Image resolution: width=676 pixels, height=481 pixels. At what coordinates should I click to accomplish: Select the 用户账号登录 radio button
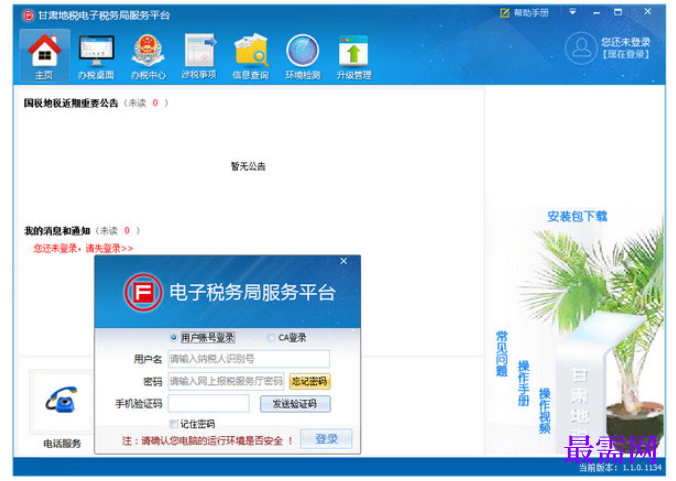point(174,337)
